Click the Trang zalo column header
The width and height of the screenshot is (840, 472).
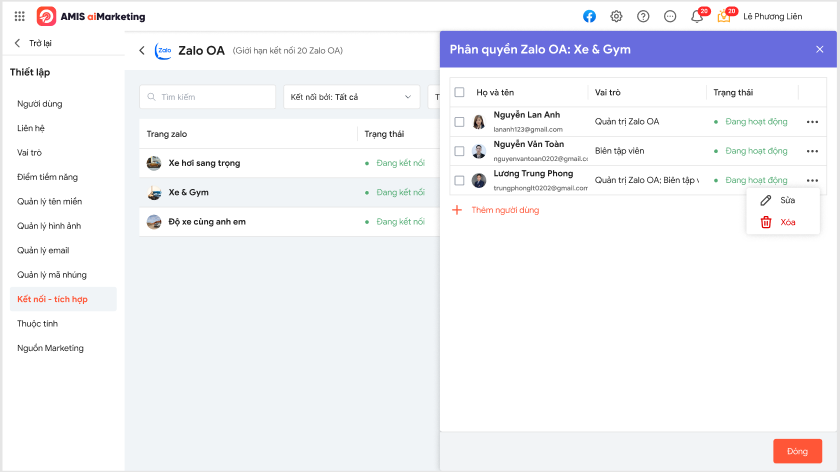click(x=167, y=134)
